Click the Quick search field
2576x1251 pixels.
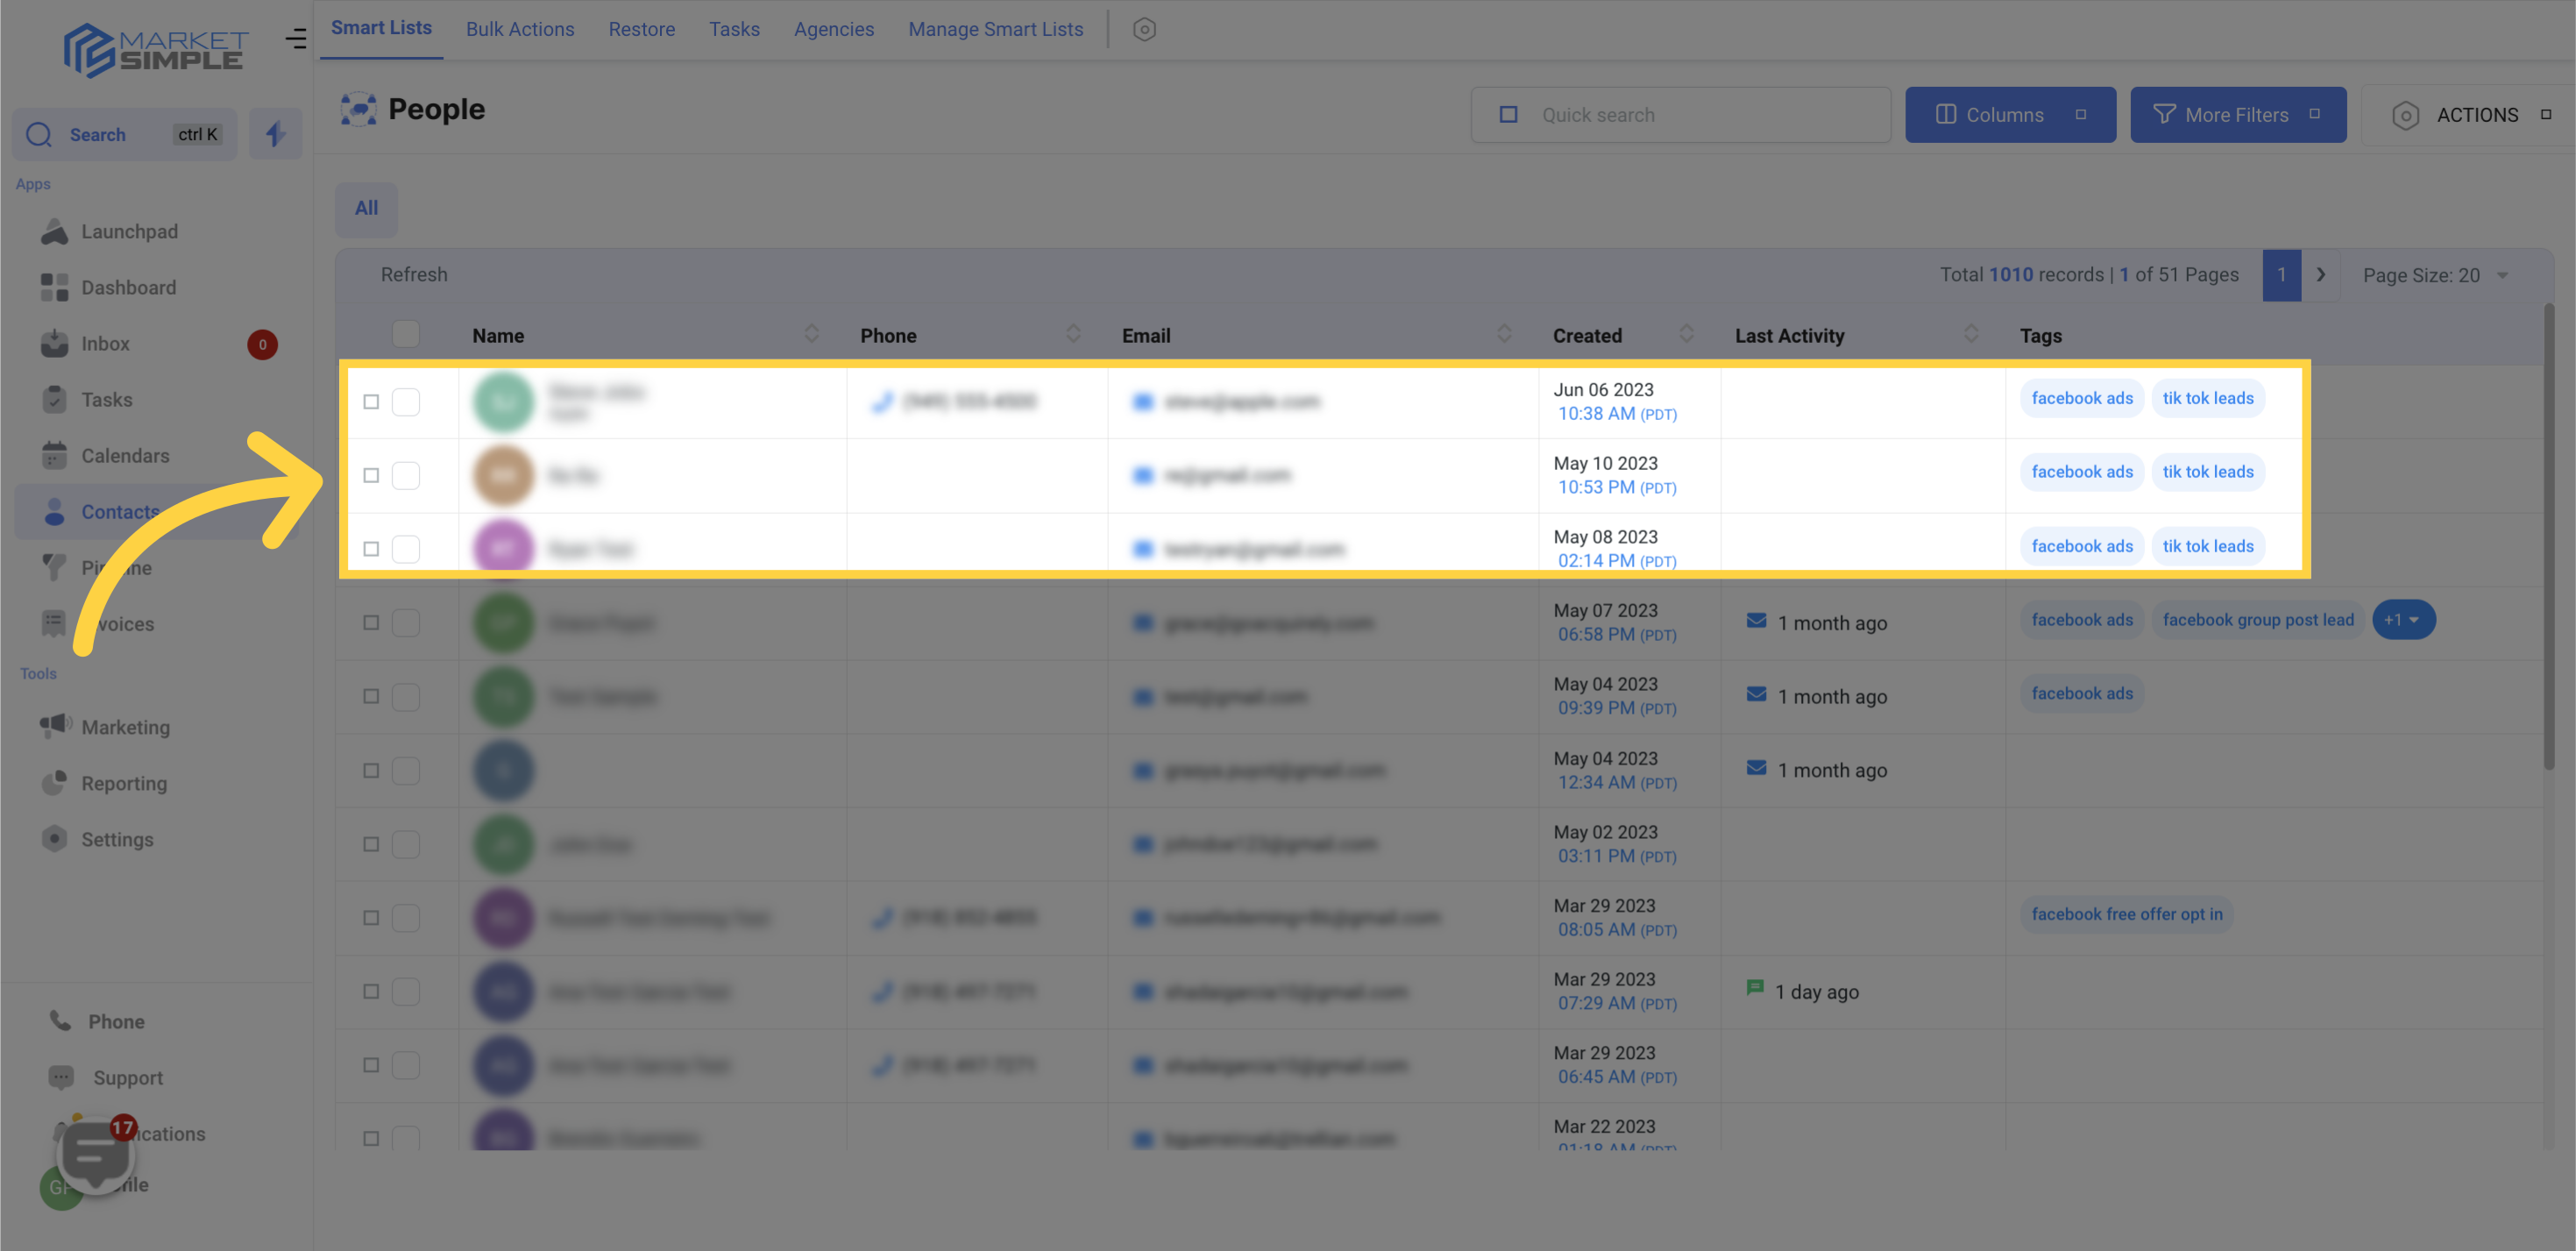pyautogui.click(x=1680, y=115)
